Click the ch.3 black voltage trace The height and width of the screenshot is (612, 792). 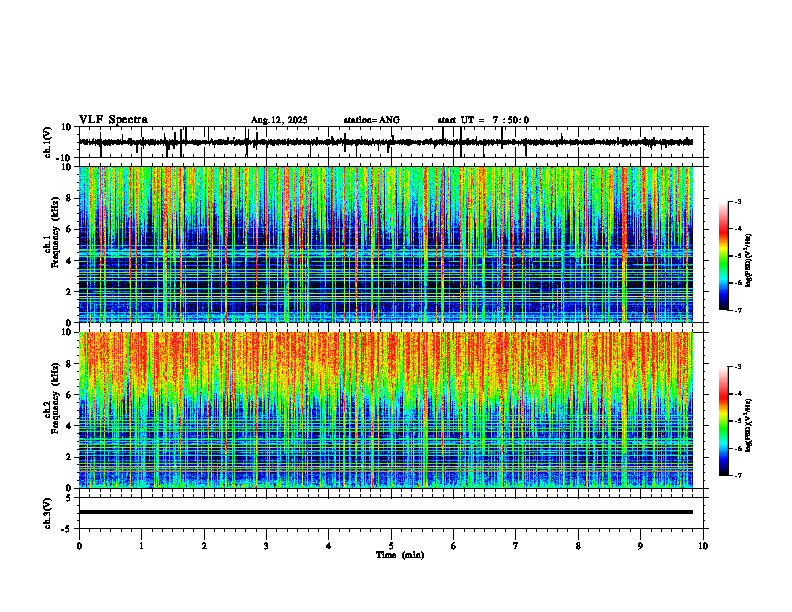coord(386,512)
